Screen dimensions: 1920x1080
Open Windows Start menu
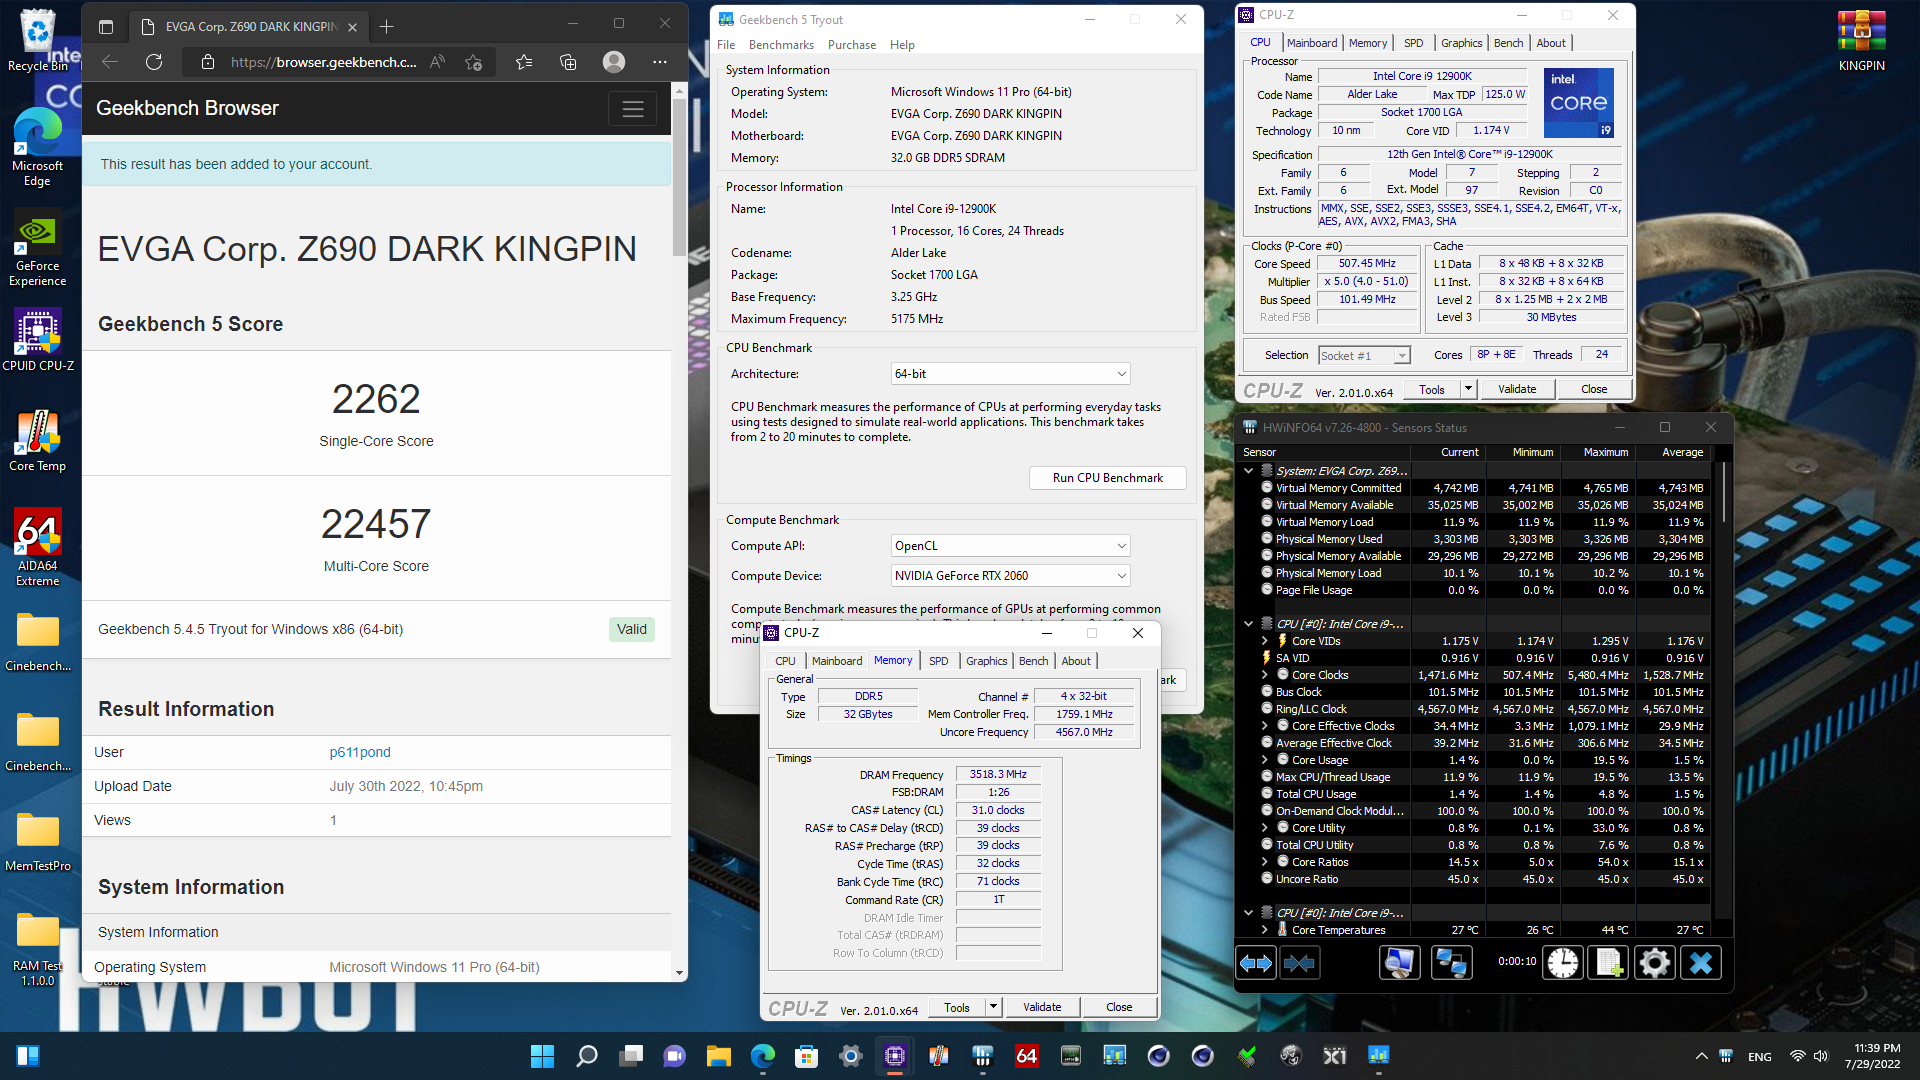coord(542,1056)
